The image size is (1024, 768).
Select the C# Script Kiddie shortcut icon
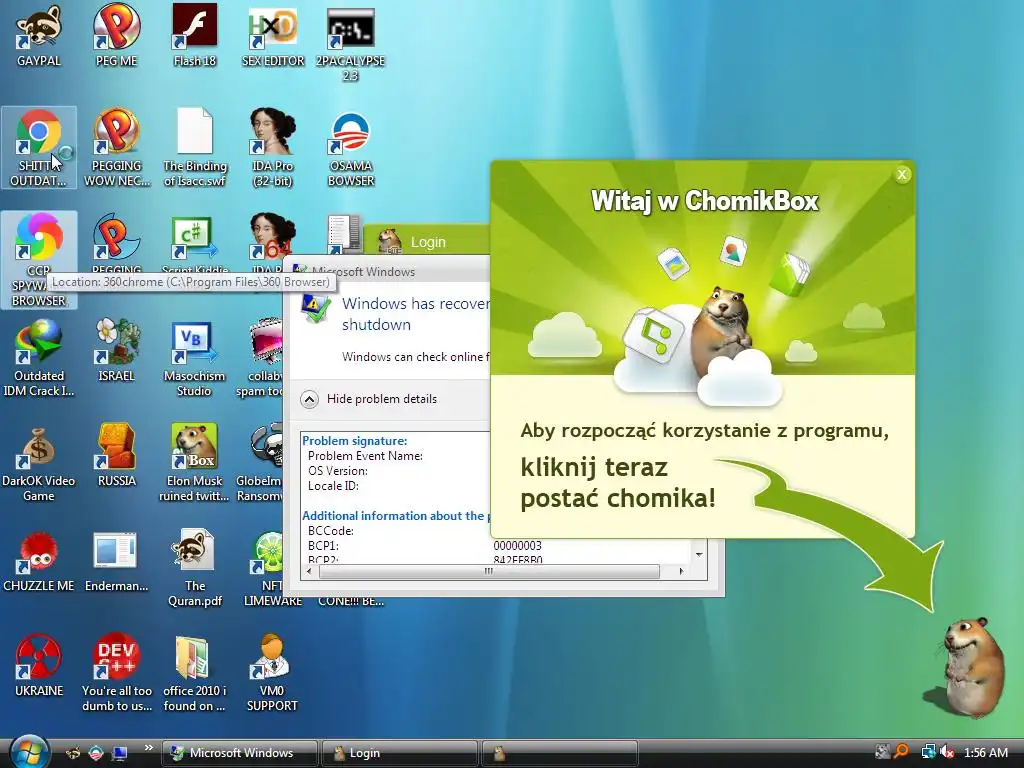point(195,239)
